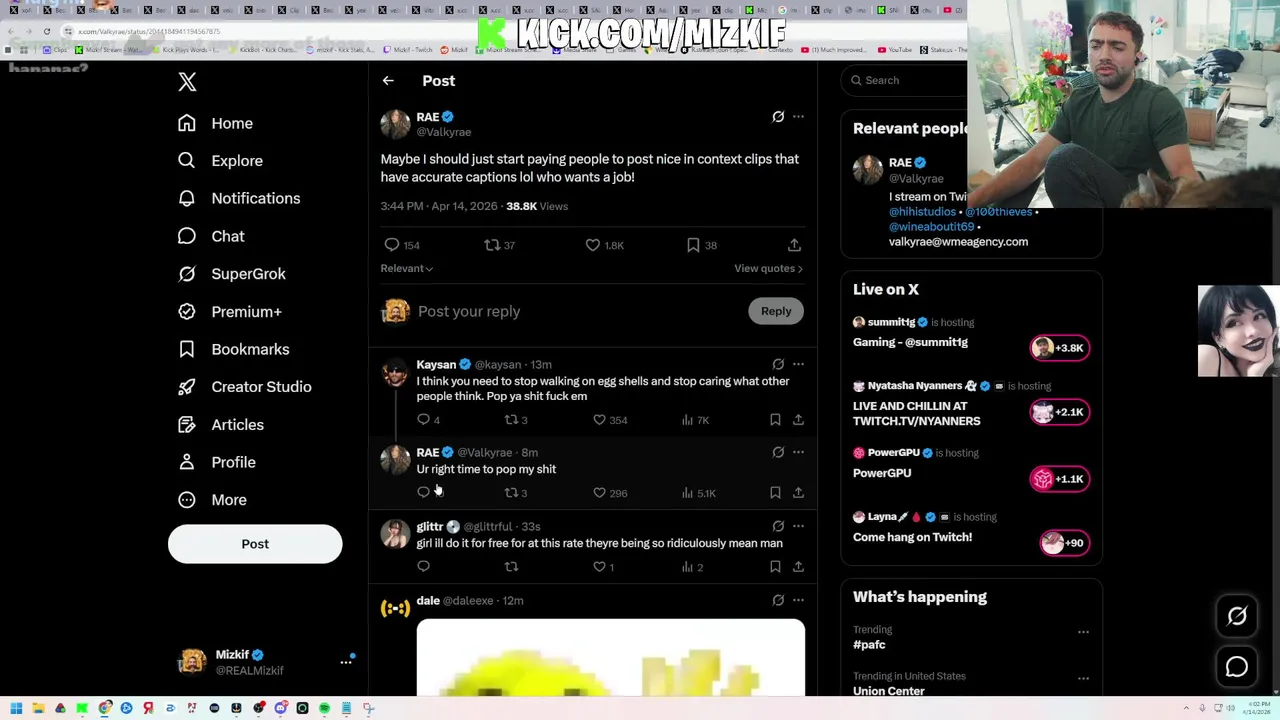This screenshot has height=720, width=1280.
Task: View analytics on RAE's reply 5.1K
Action: click(698, 493)
